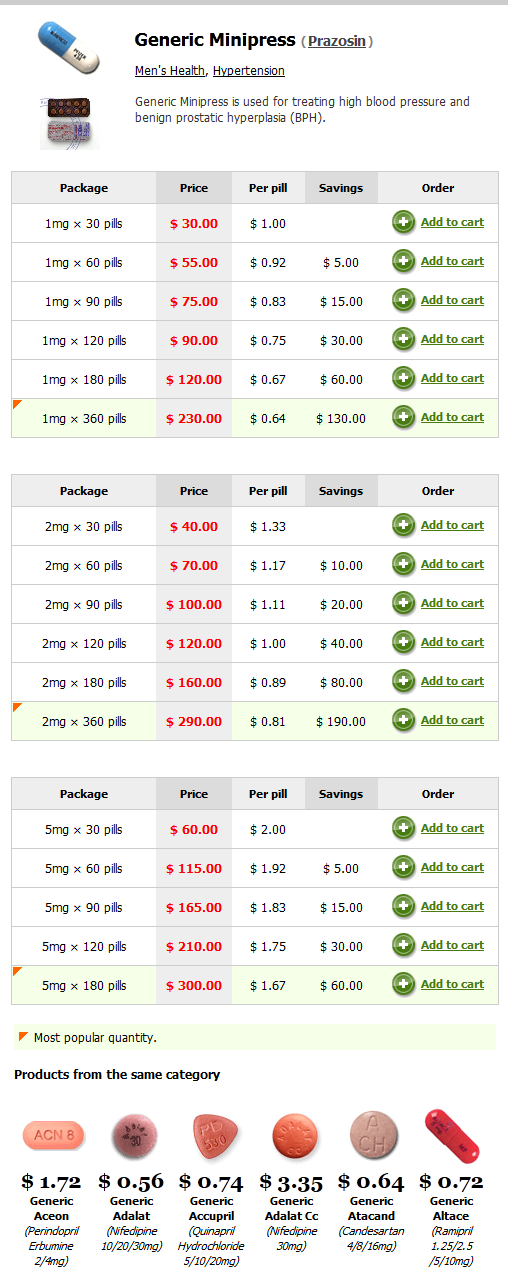Click the green plus icon for 1mg × 360 pills

pyautogui.click(x=404, y=418)
